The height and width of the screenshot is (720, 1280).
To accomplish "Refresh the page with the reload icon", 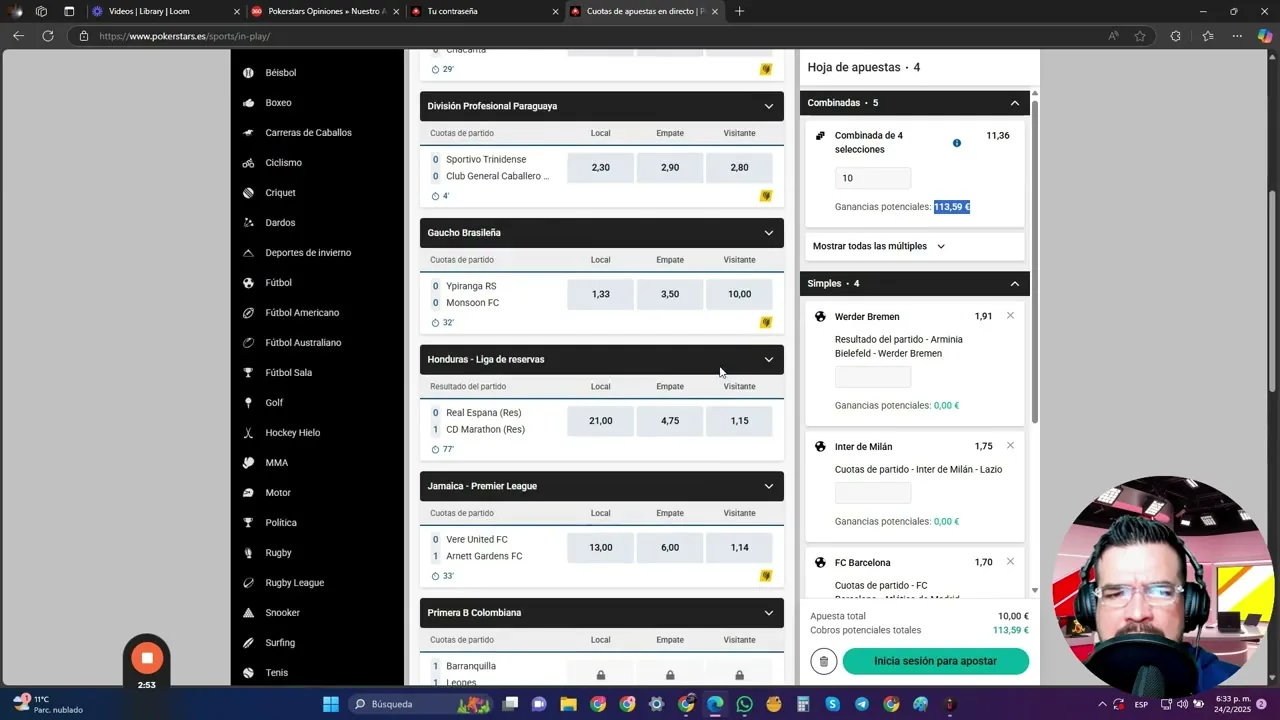I will (x=47, y=36).
